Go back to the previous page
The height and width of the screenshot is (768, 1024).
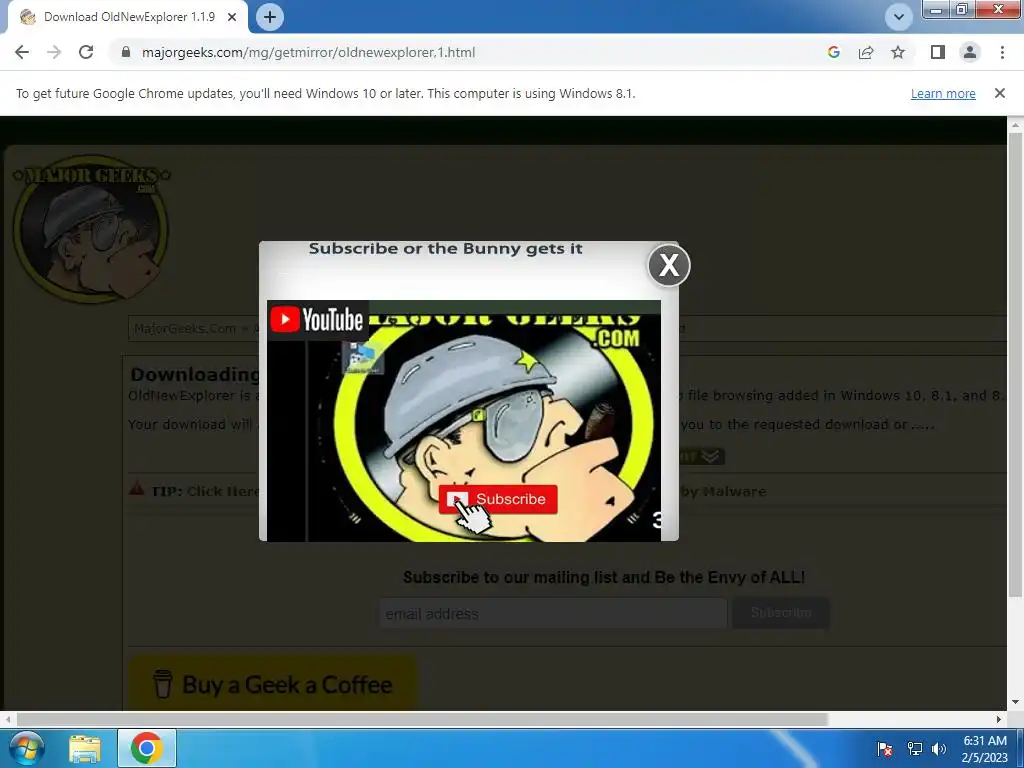22,52
